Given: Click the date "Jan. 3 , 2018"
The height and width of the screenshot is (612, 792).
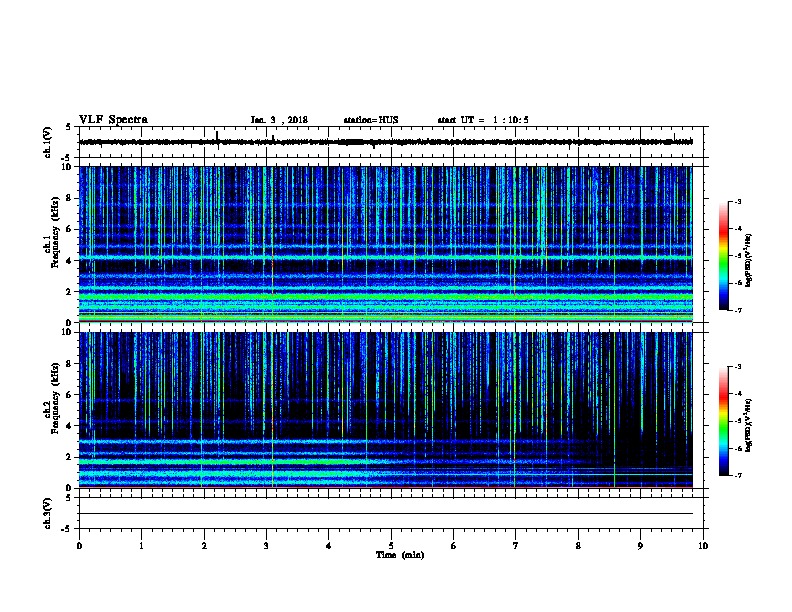Looking at the screenshot, I should [279, 120].
